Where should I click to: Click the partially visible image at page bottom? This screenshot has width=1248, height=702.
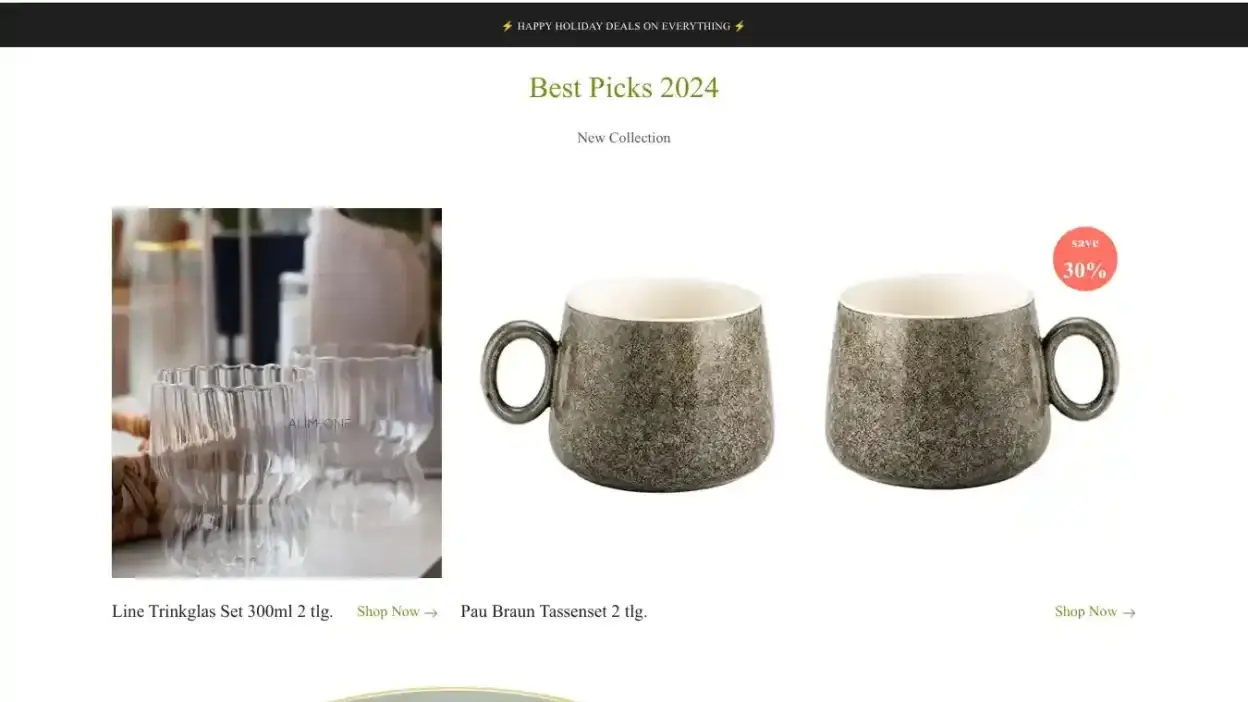tap(453, 695)
